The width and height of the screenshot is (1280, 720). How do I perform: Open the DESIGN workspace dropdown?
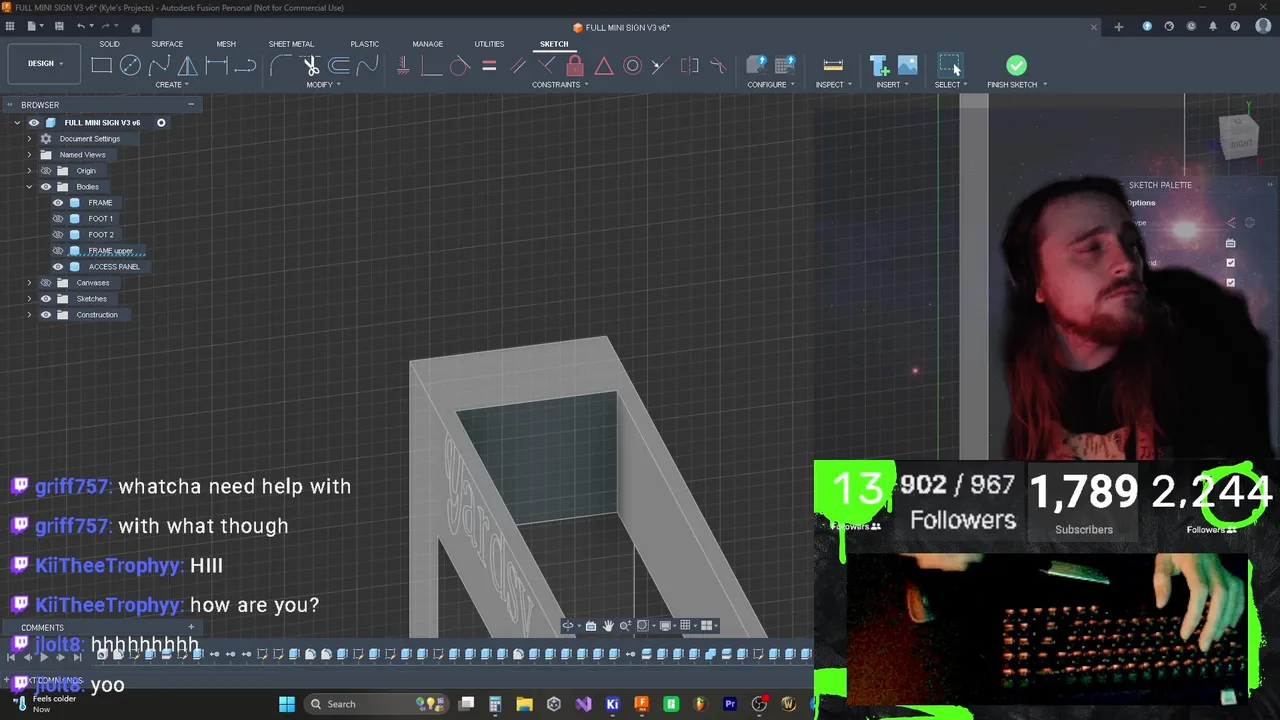[x=45, y=64]
